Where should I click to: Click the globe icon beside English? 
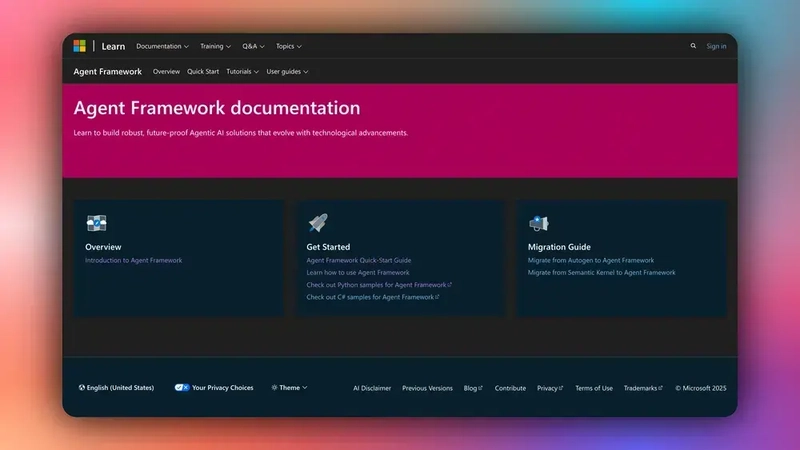[82, 388]
